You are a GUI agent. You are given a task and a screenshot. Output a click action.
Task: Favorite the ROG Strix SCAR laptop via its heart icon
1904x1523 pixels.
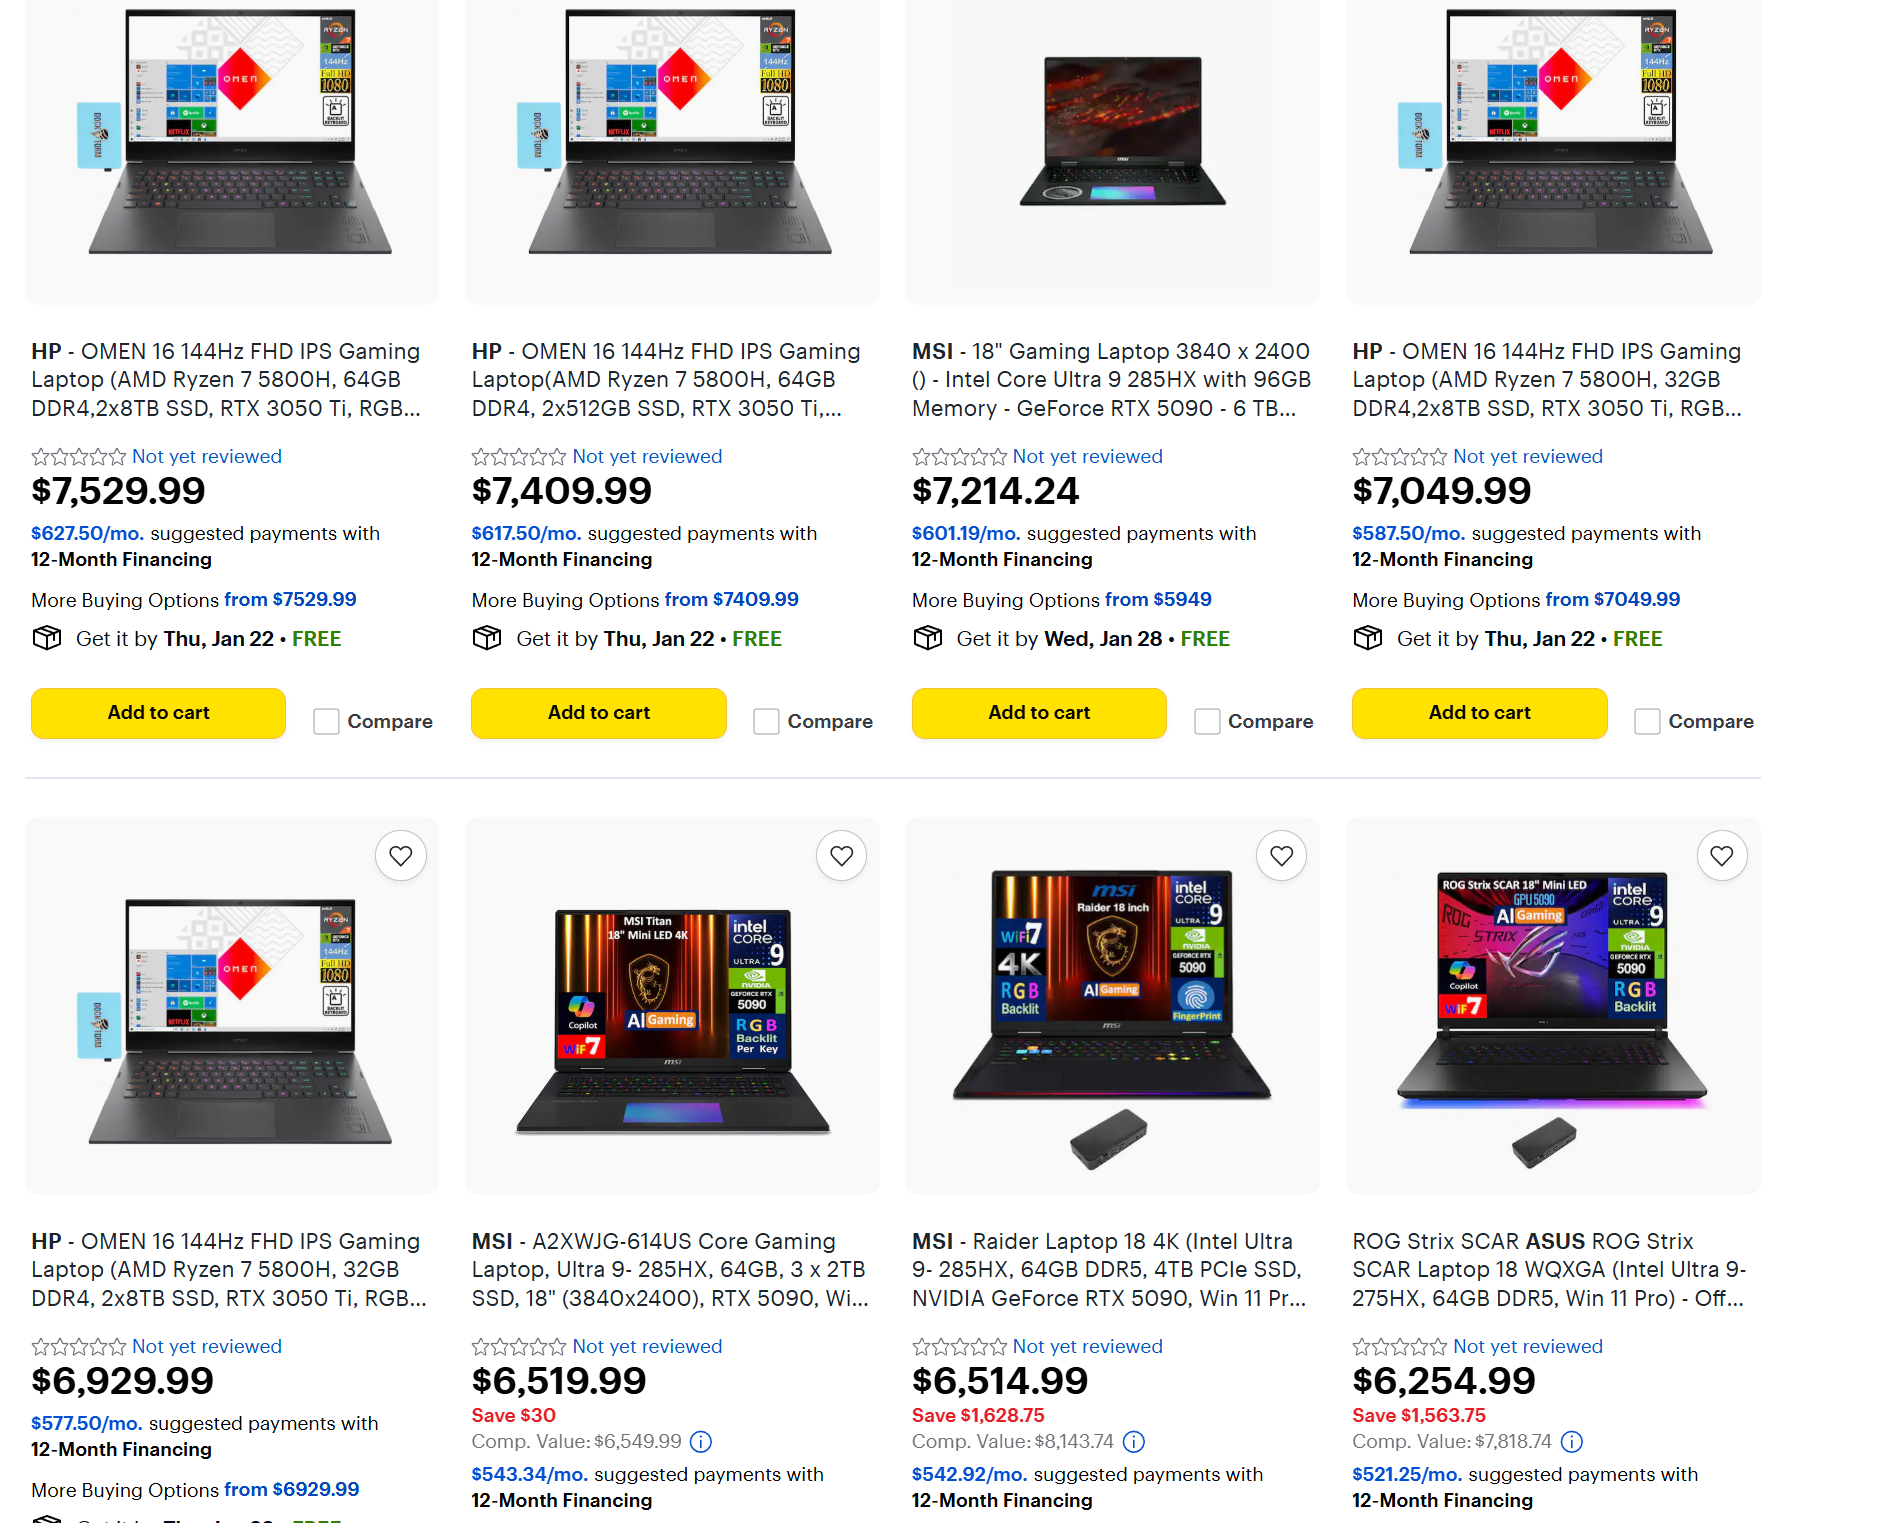1721,856
